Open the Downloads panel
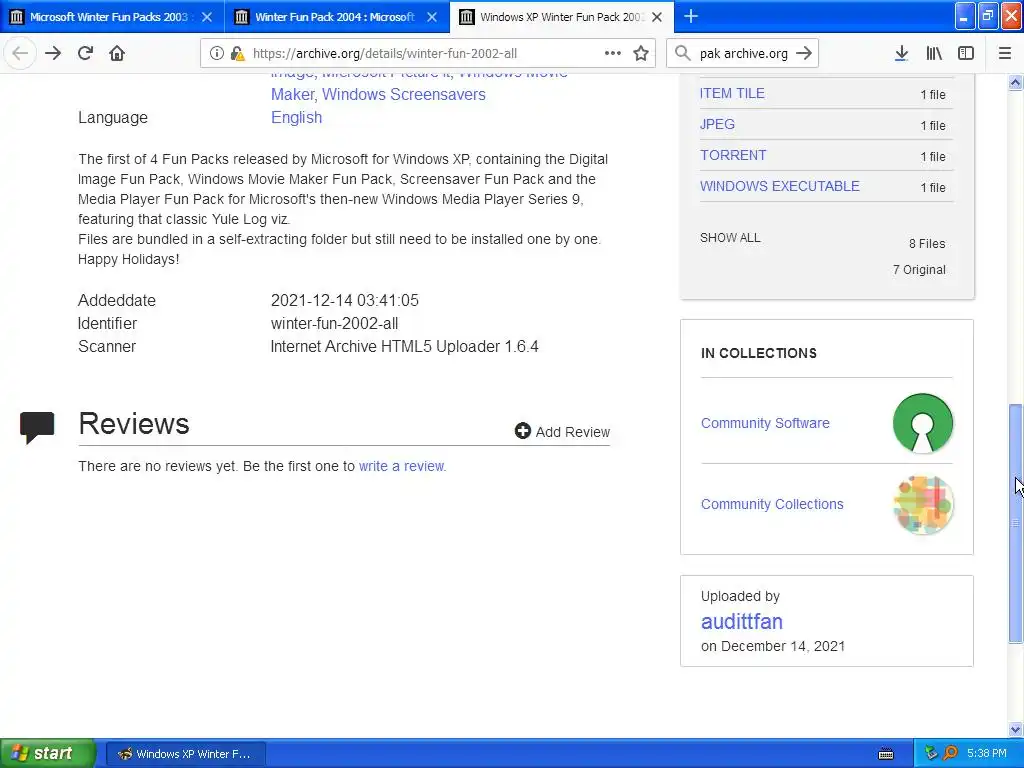This screenshot has height=768, width=1024. pos(901,54)
